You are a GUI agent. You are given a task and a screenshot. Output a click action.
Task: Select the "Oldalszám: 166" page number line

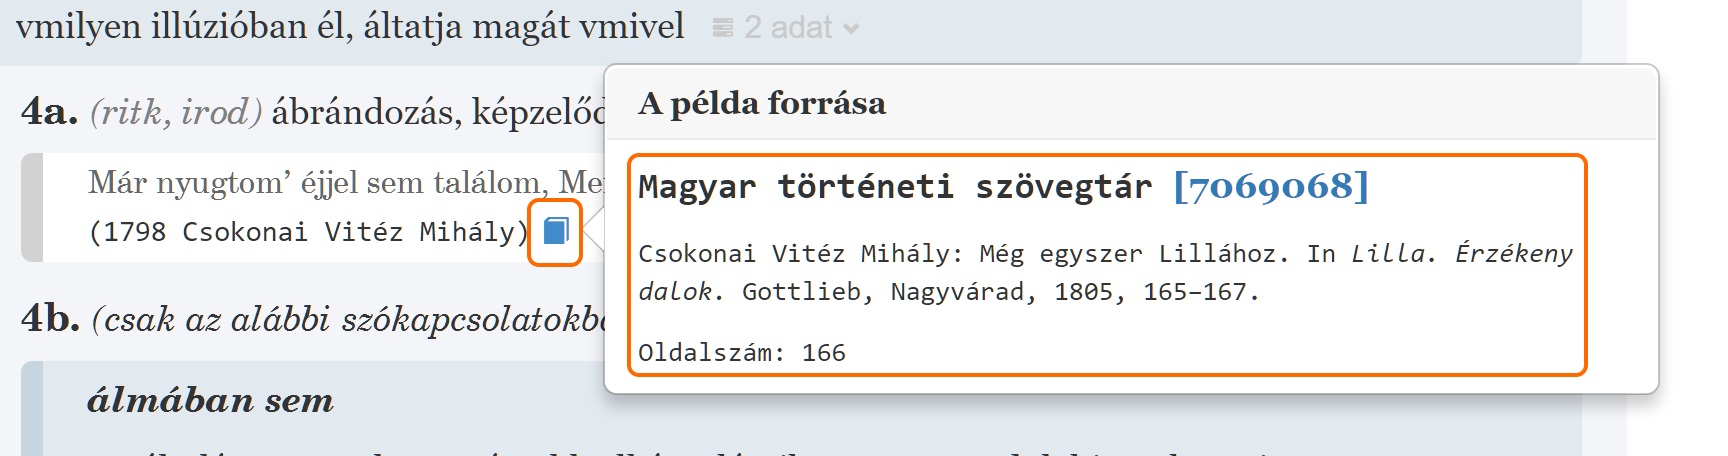[x=742, y=353]
